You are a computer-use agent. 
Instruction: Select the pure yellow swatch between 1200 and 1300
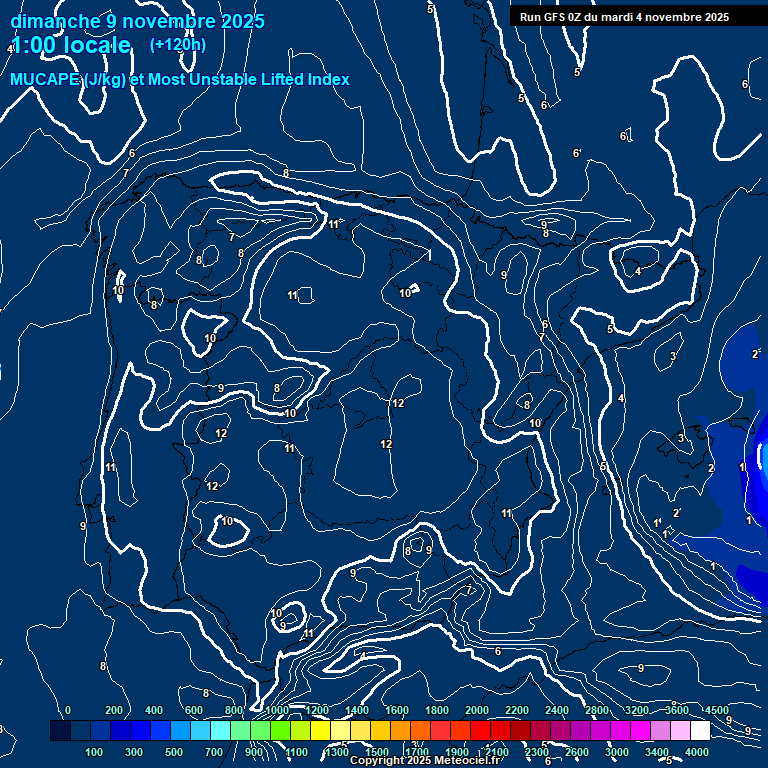click(x=320, y=730)
